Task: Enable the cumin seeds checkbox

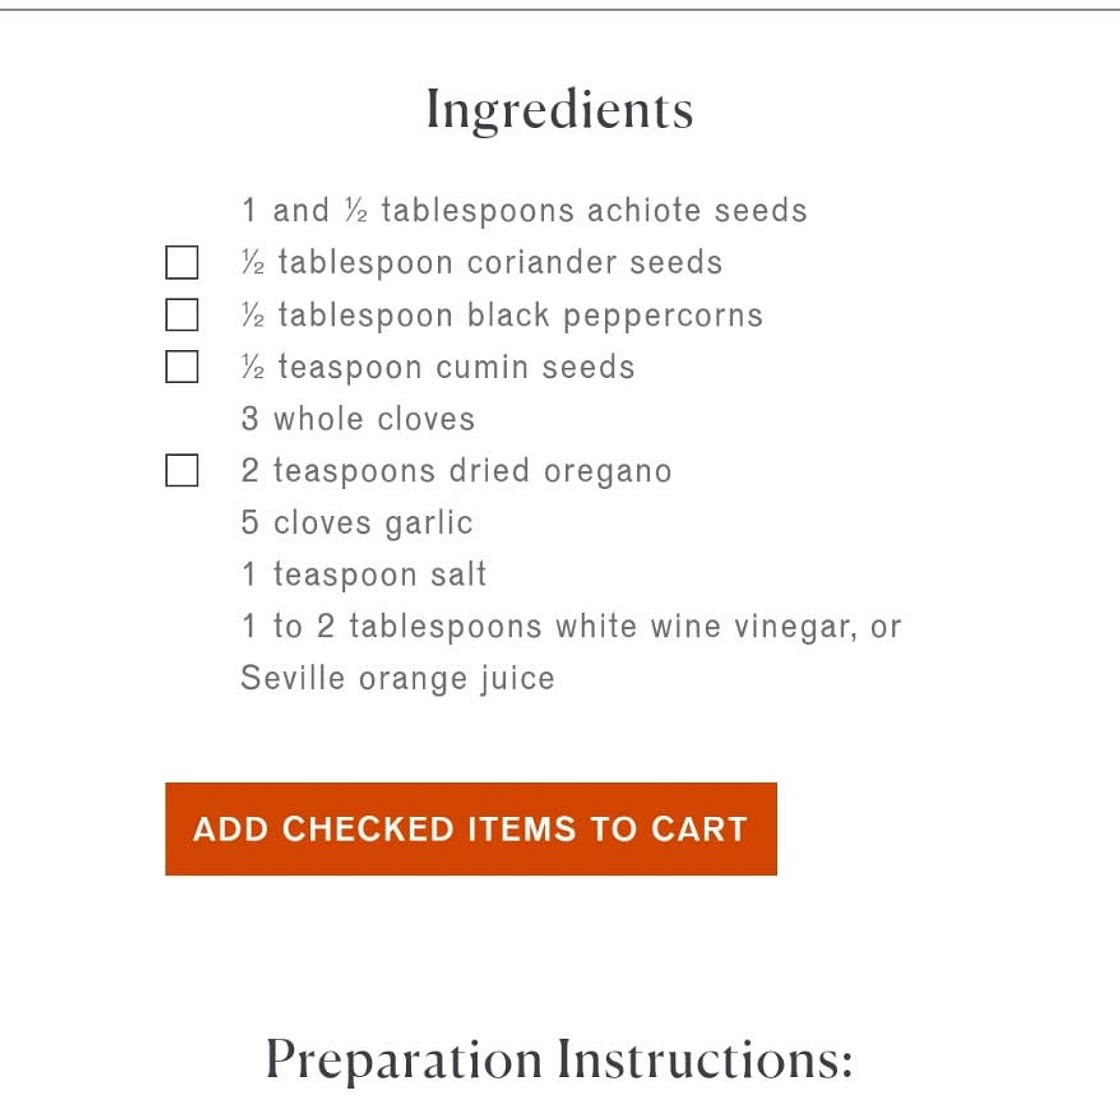Action: coord(181,367)
